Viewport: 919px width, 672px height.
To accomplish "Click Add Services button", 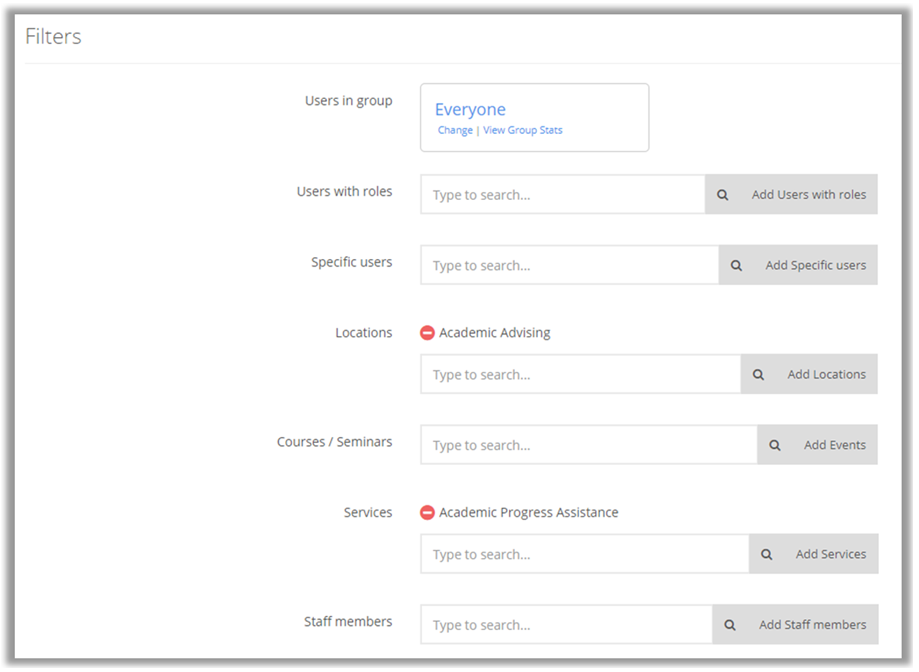I will click(x=814, y=554).
